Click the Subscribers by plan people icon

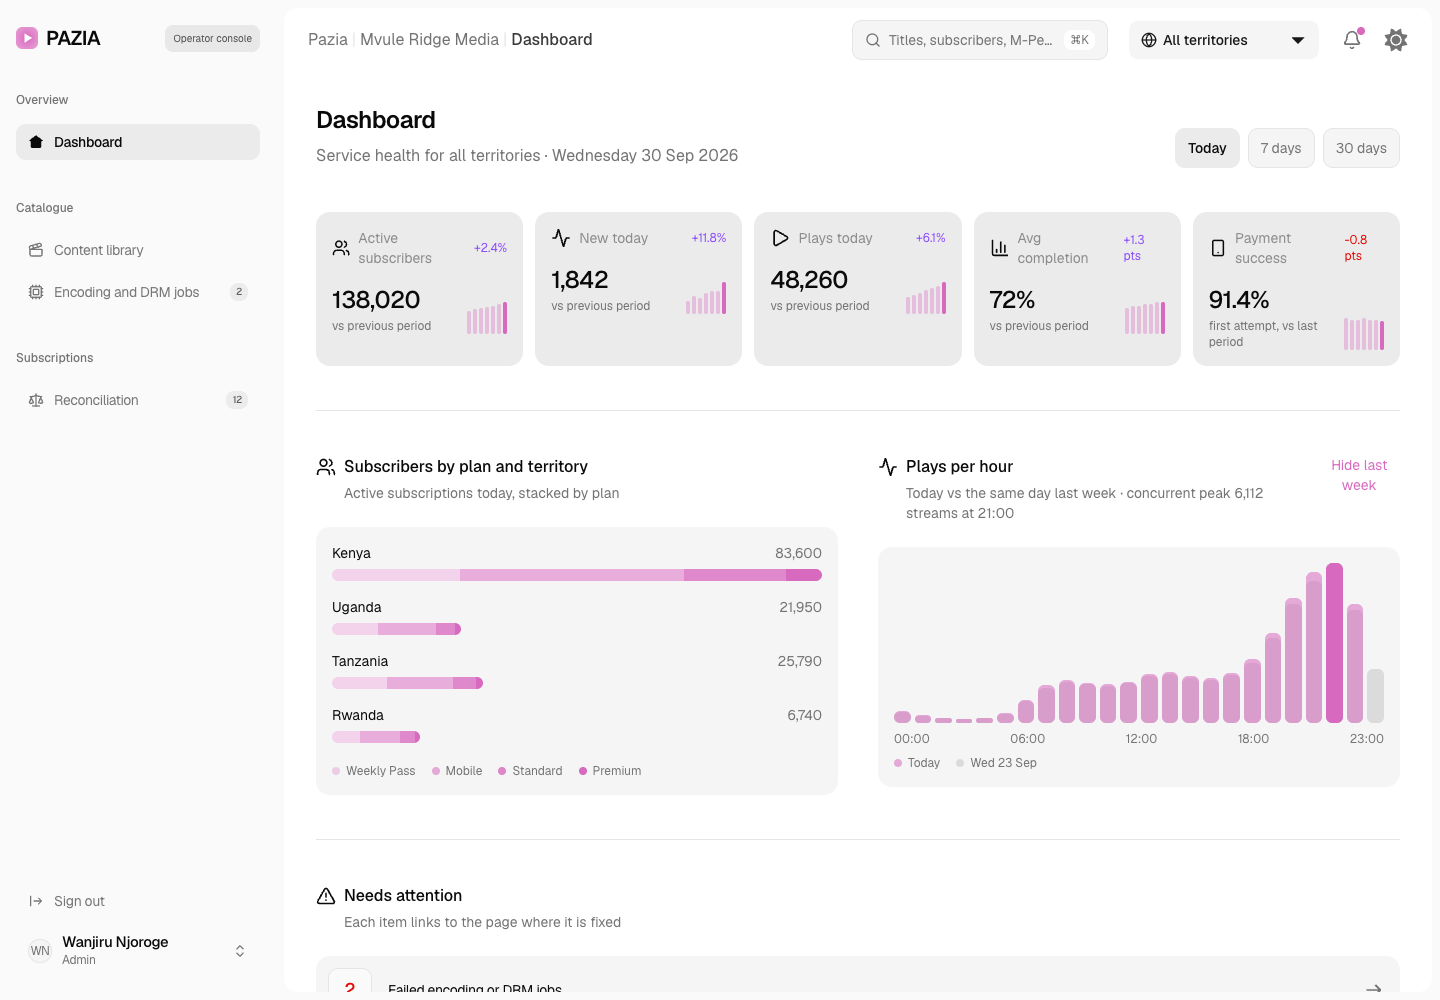coord(326,467)
